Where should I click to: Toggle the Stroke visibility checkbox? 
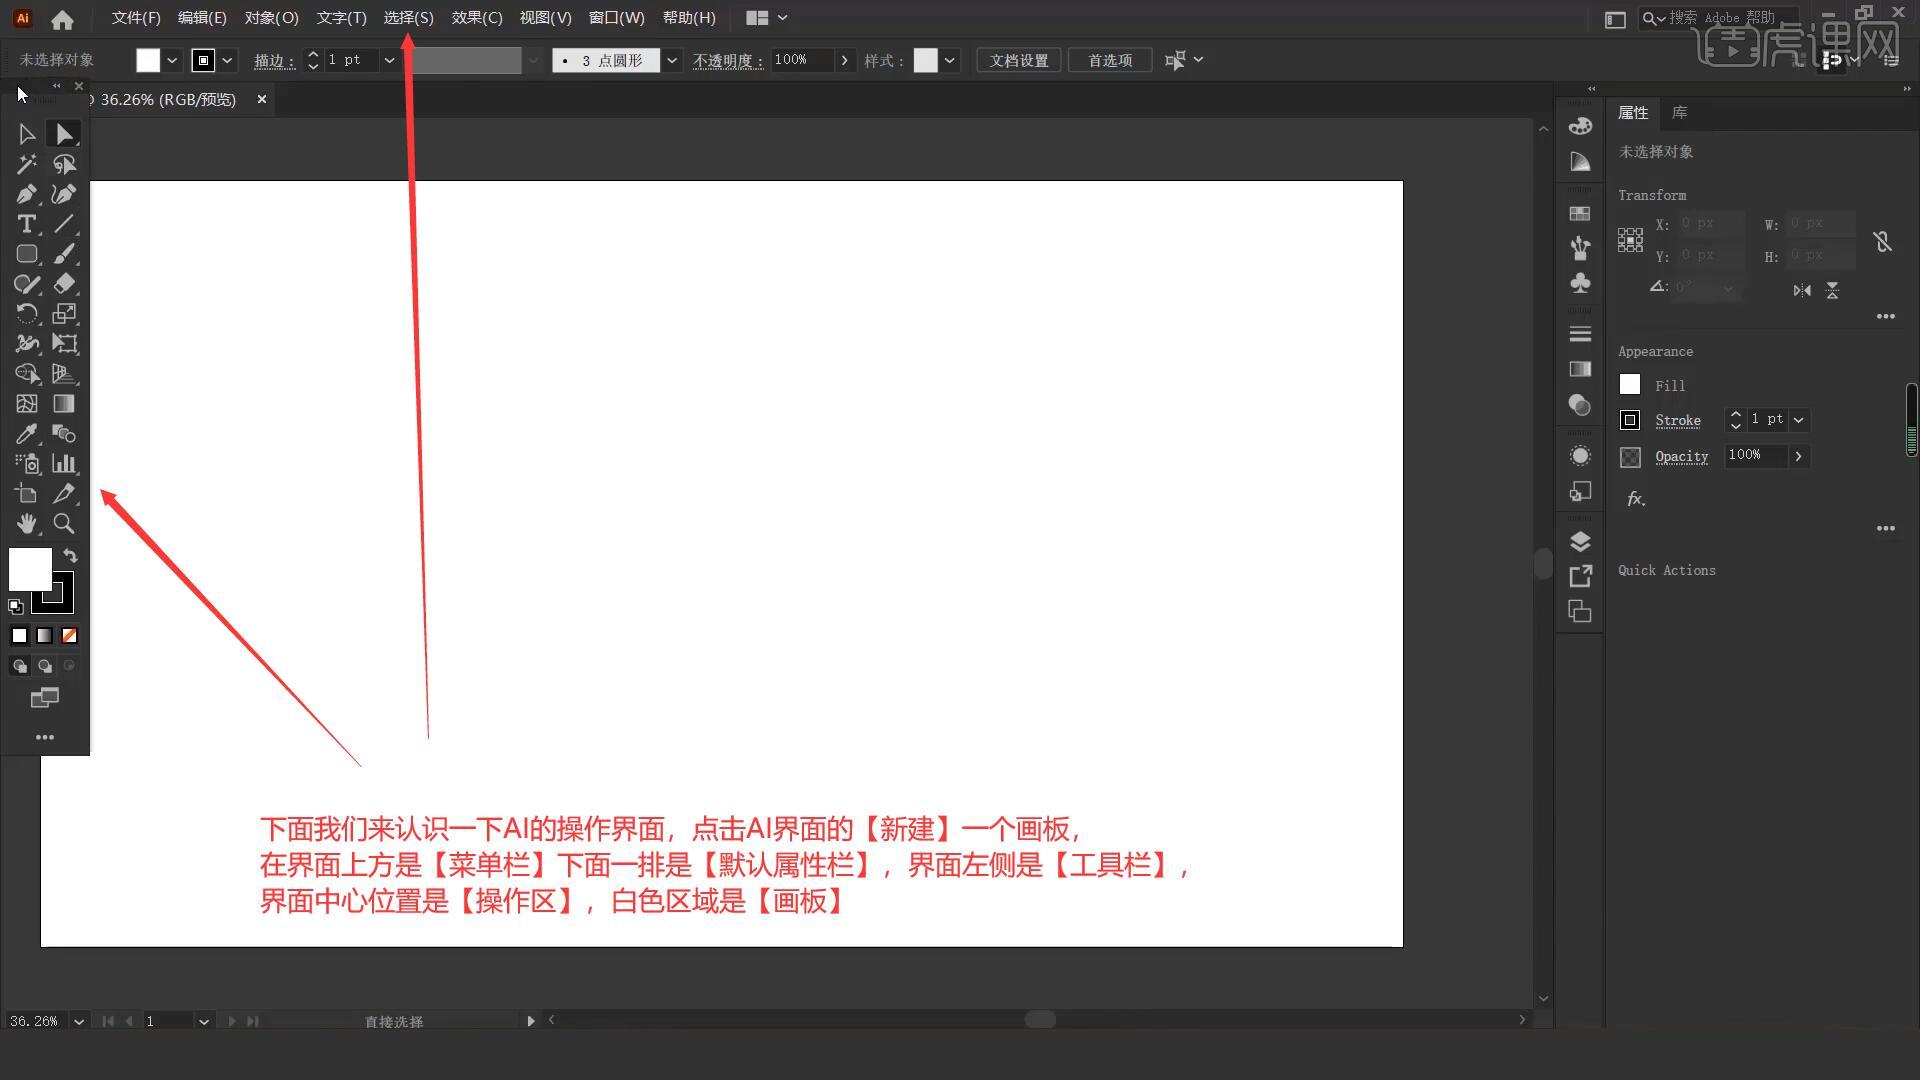[1630, 419]
